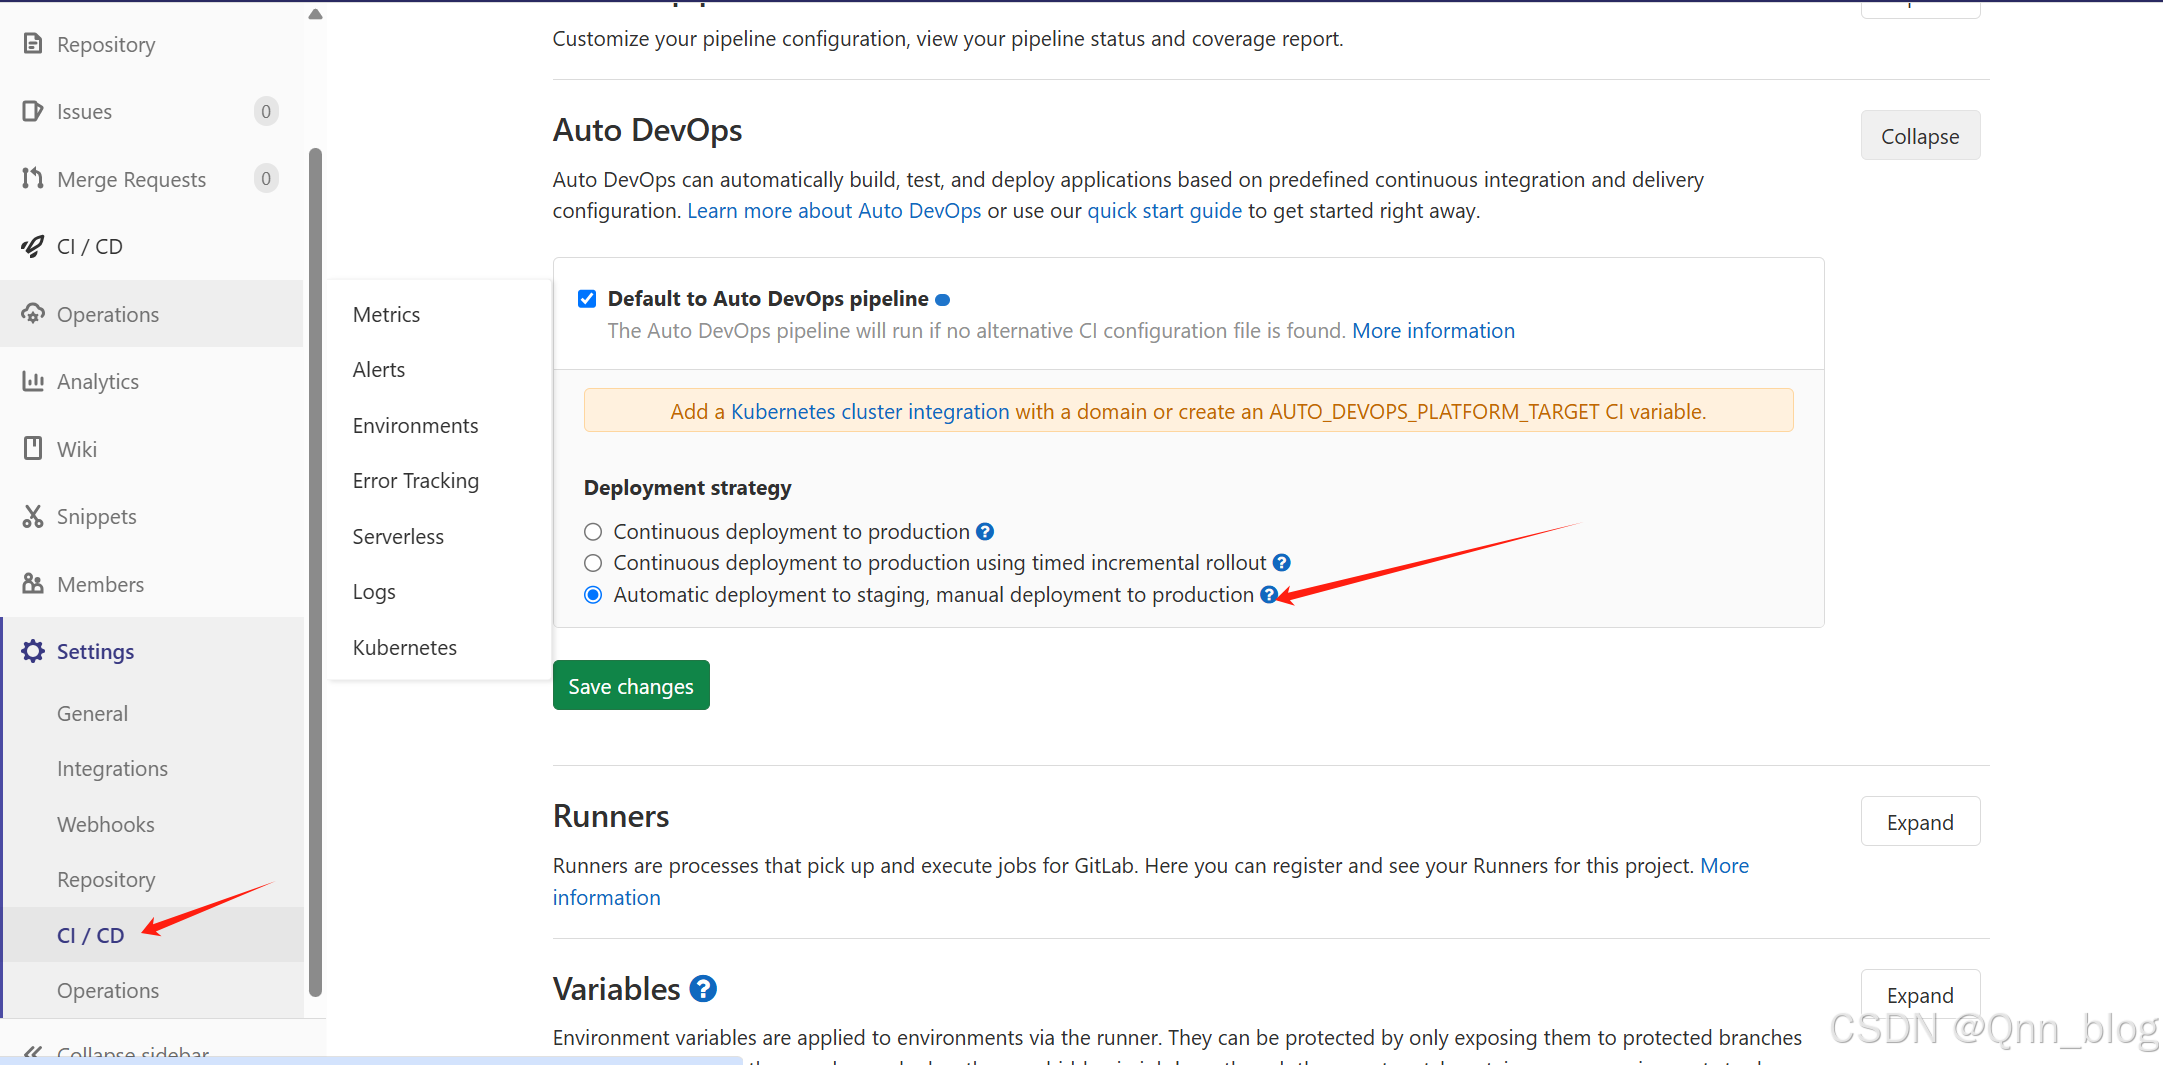Select the Issues icon in the sidebar
The width and height of the screenshot is (2163, 1065).
(32, 111)
